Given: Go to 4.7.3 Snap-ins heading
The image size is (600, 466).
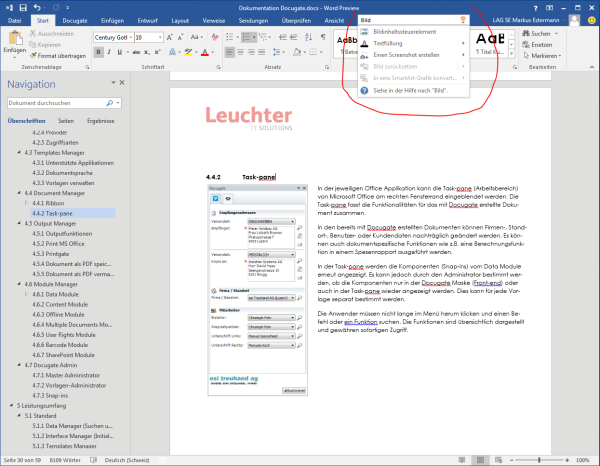Looking at the screenshot, I should point(50,395).
